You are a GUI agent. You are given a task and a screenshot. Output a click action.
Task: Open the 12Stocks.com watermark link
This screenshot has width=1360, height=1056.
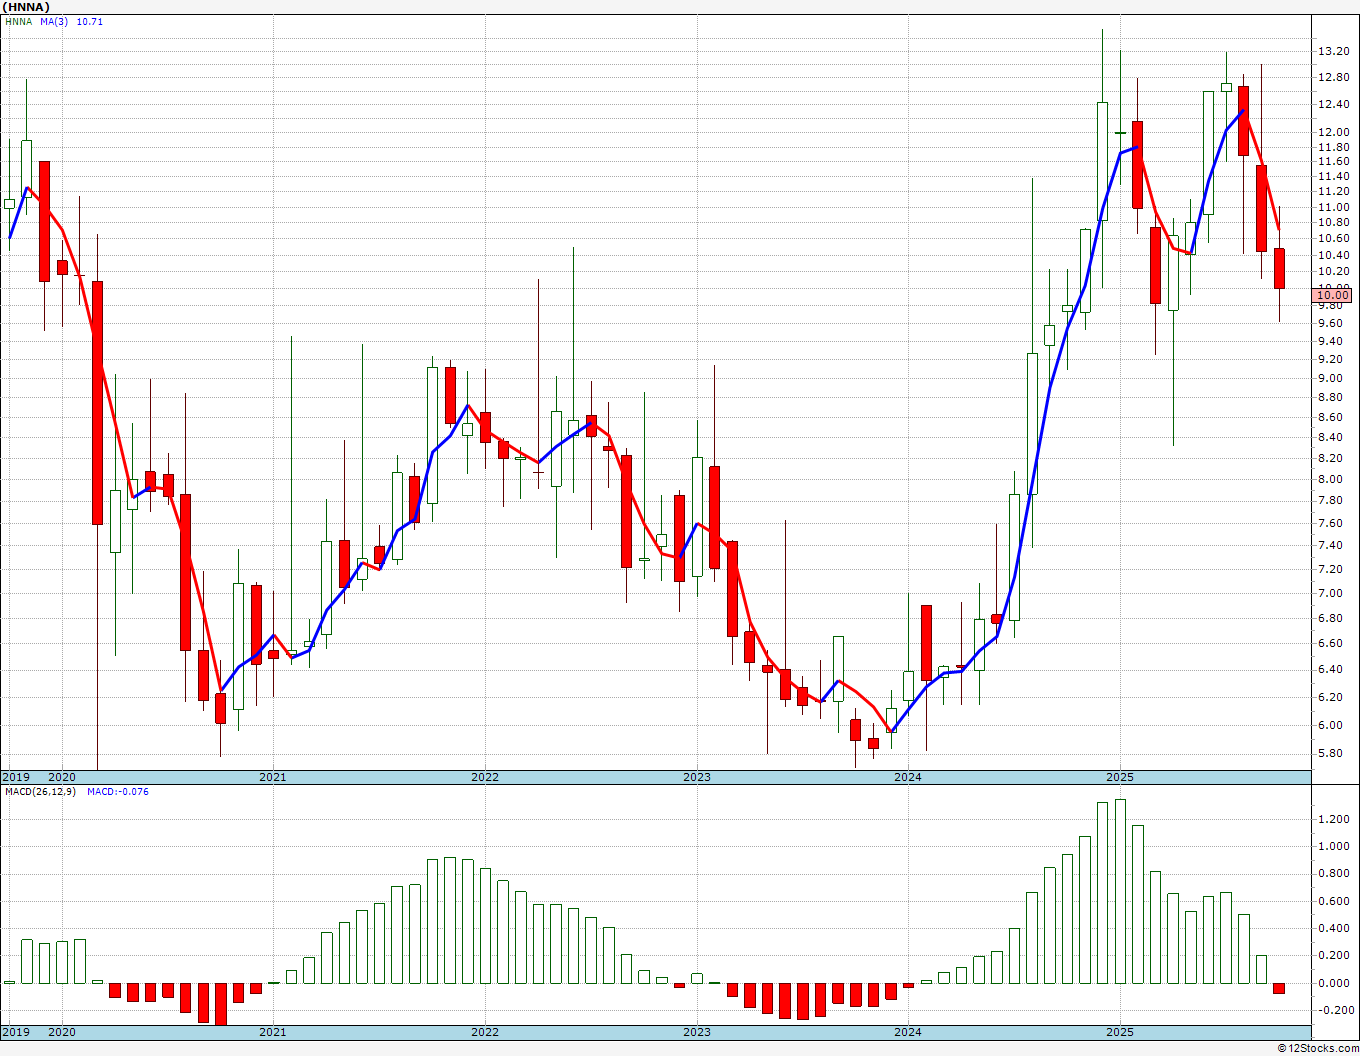(1320, 1048)
